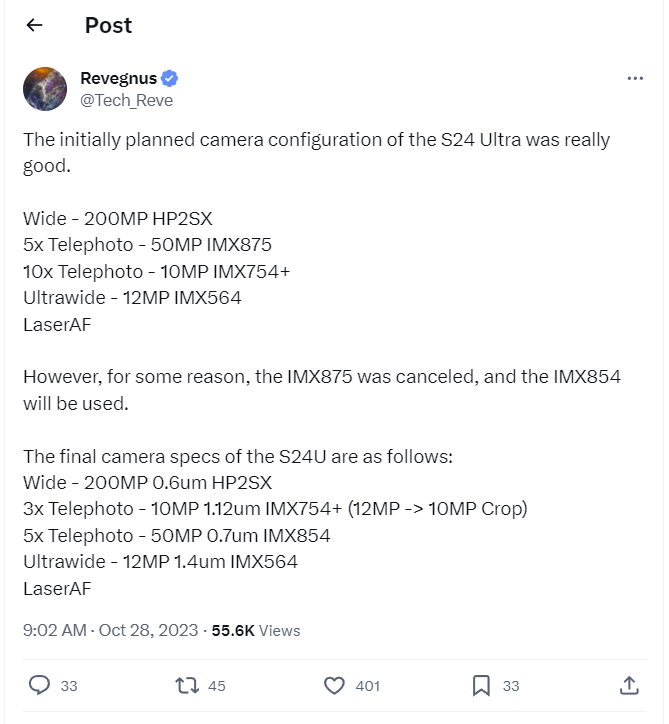Reply using the speech bubble icon
Image resolution: width=669 pixels, height=724 pixels.
[x=40, y=686]
